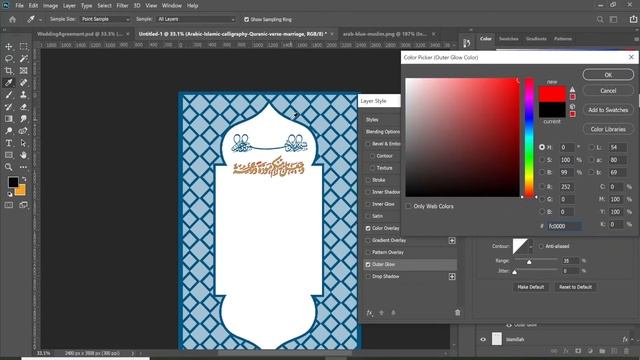Image resolution: width=640 pixels, height=360 pixels.
Task: Select the Healing Brush tool
Action: click(x=24, y=82)
